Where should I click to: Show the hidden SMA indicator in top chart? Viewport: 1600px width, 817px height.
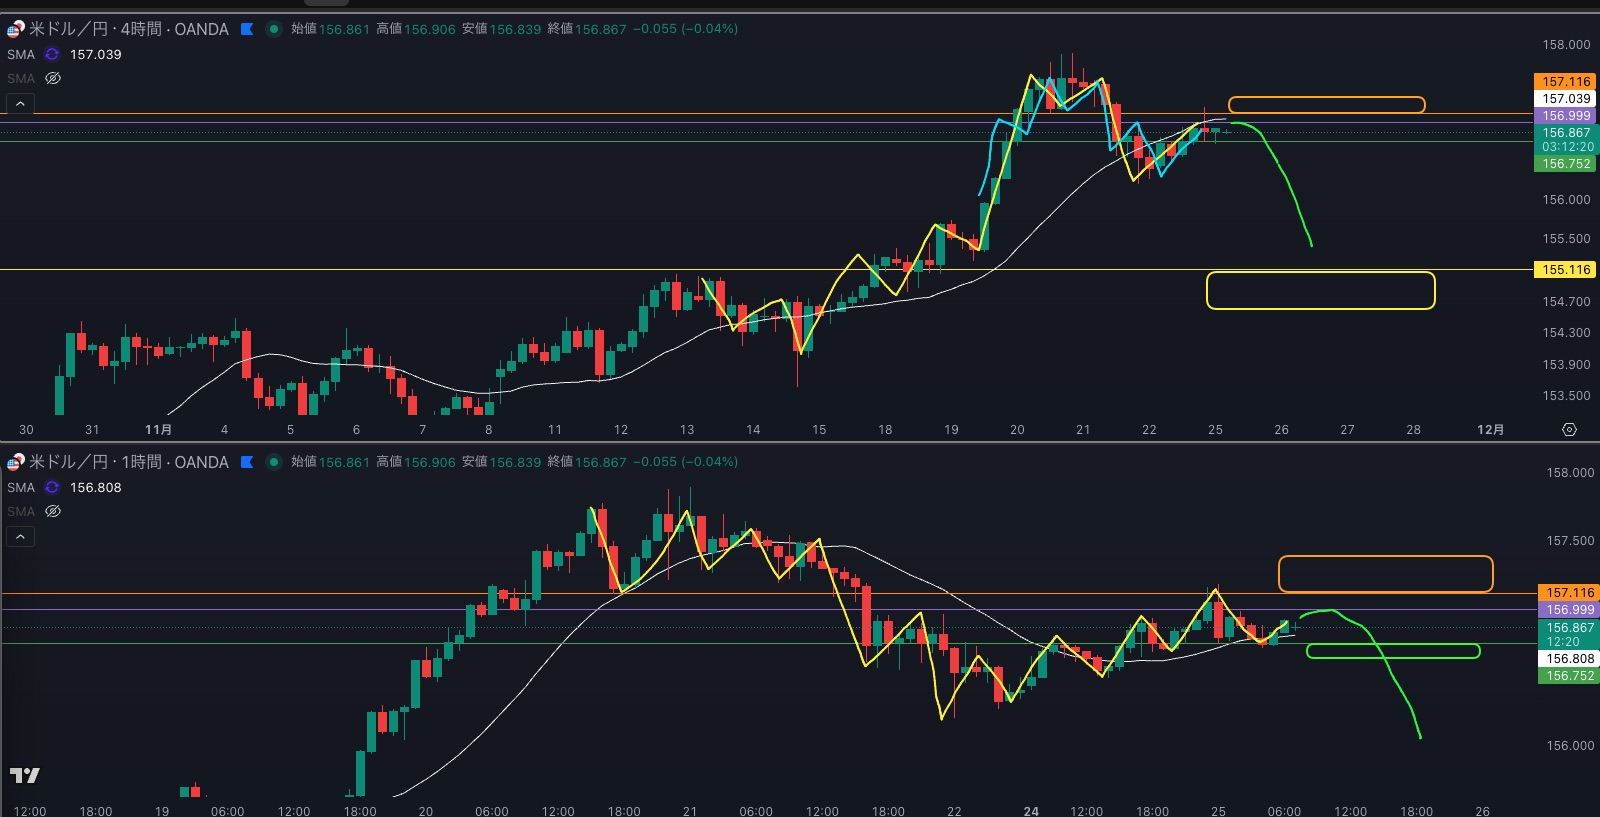(x=53, y=78)
